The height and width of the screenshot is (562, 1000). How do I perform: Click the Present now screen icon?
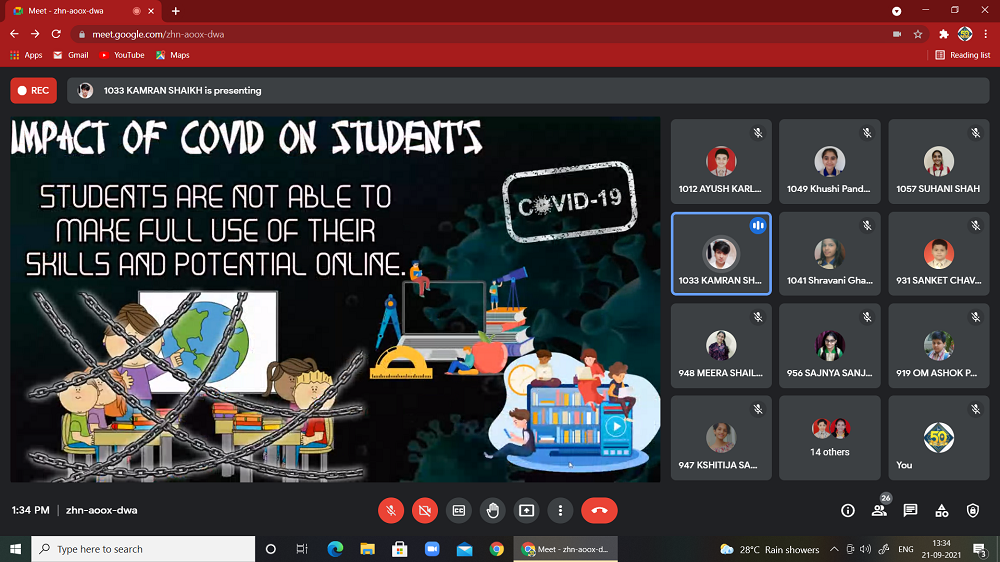point(526,510)
